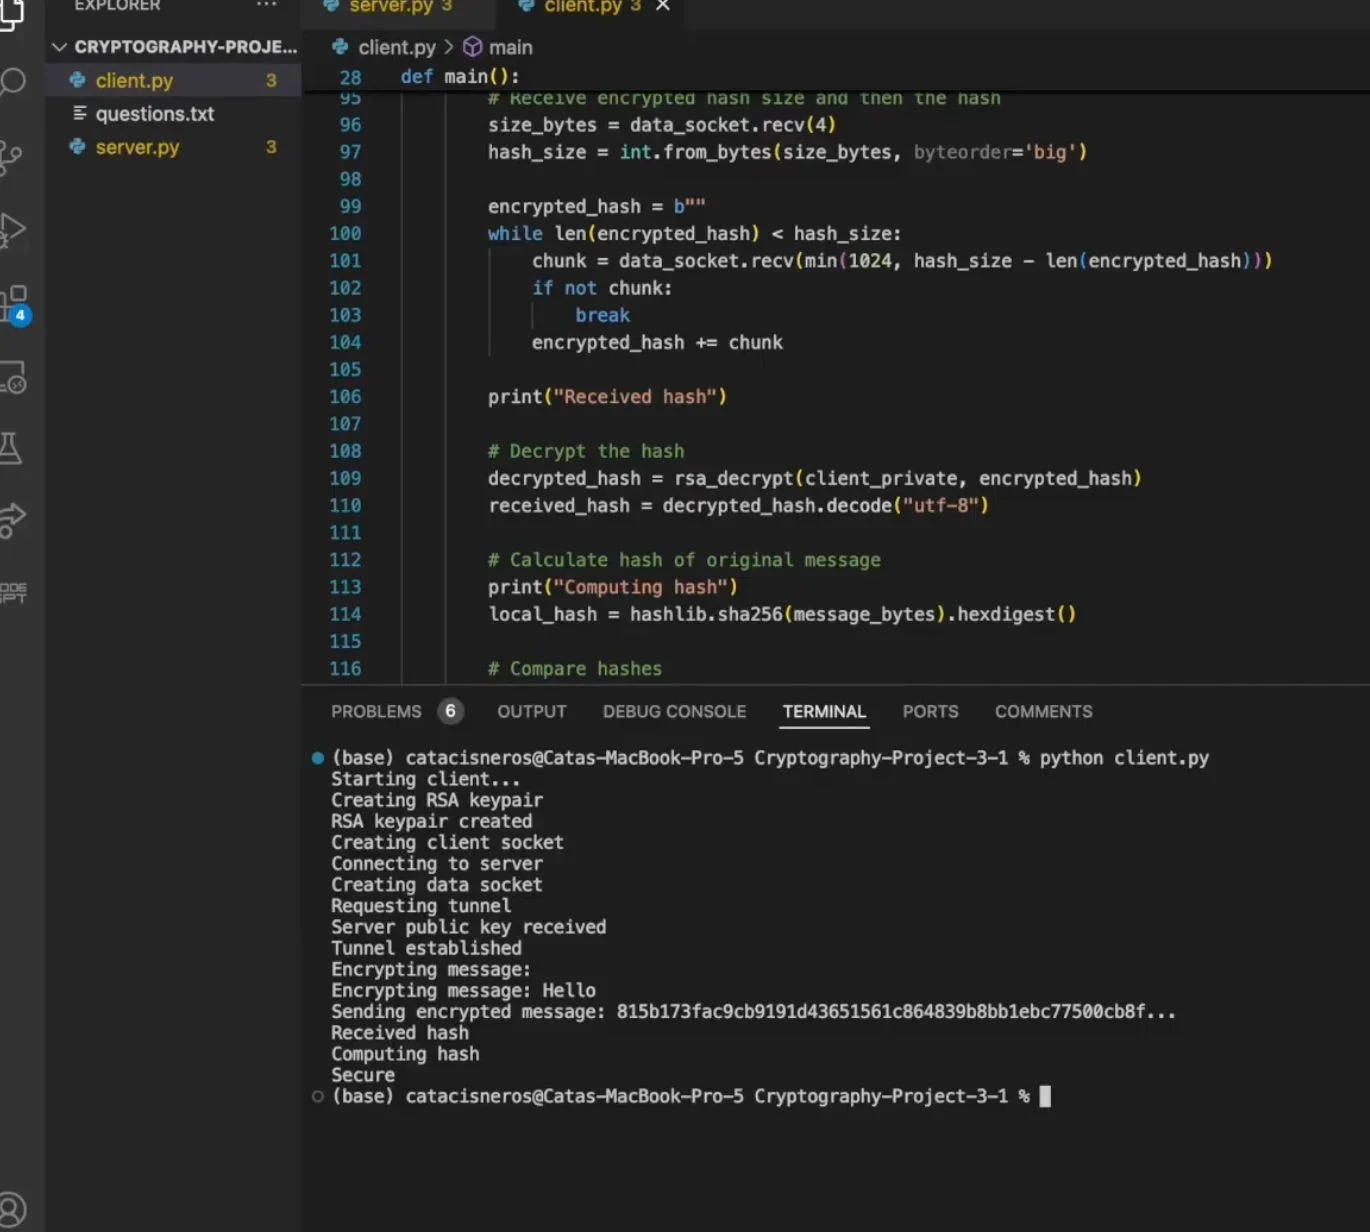The width and height of the screenshot is (1370, 1232).
Task: Close the client.py editor tab
Action: [x=662, y=6]
